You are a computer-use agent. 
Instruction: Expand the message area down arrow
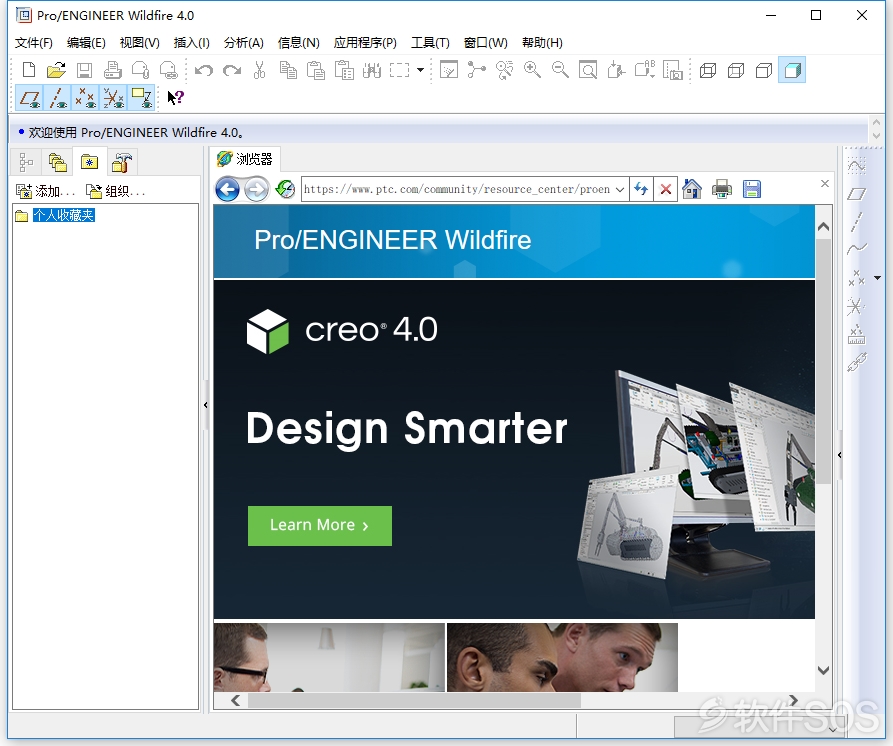pos(876,136)
